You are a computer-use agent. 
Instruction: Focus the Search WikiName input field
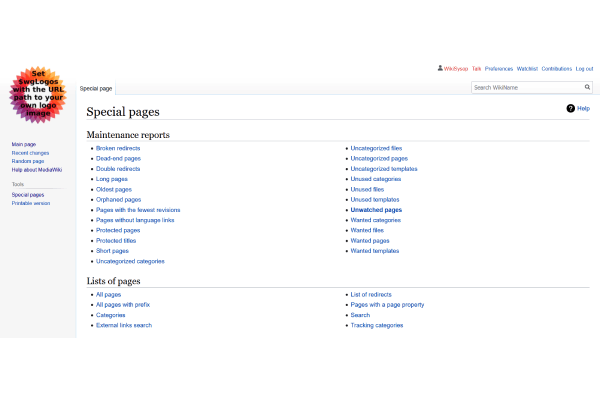526,87
